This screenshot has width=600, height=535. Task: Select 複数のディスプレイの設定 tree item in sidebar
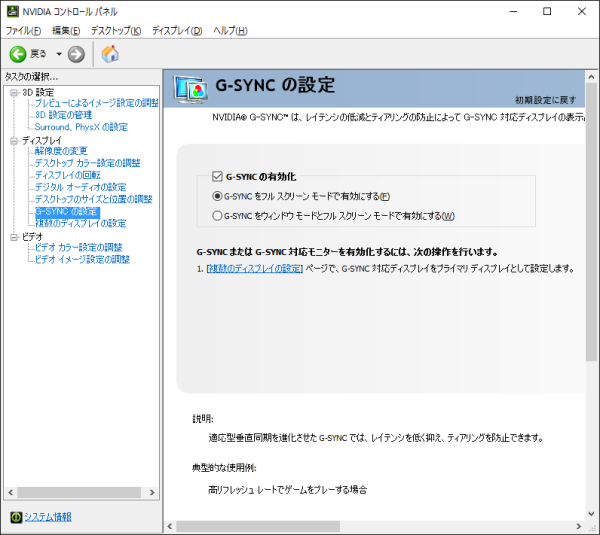tap(80, 223)
